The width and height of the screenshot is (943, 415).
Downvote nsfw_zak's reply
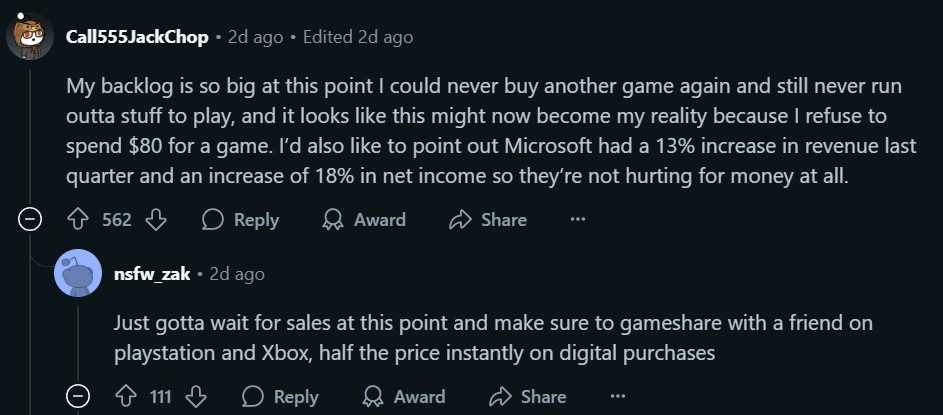195,397
